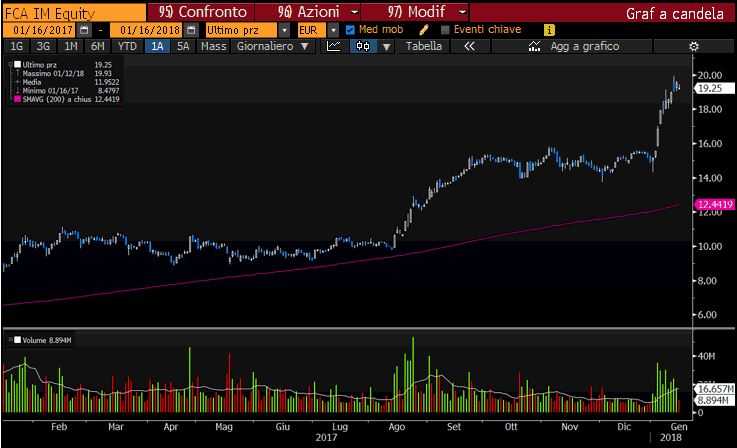Select the 1A time range tab
The image size is (737, 448).
click(x=157, y=46)
